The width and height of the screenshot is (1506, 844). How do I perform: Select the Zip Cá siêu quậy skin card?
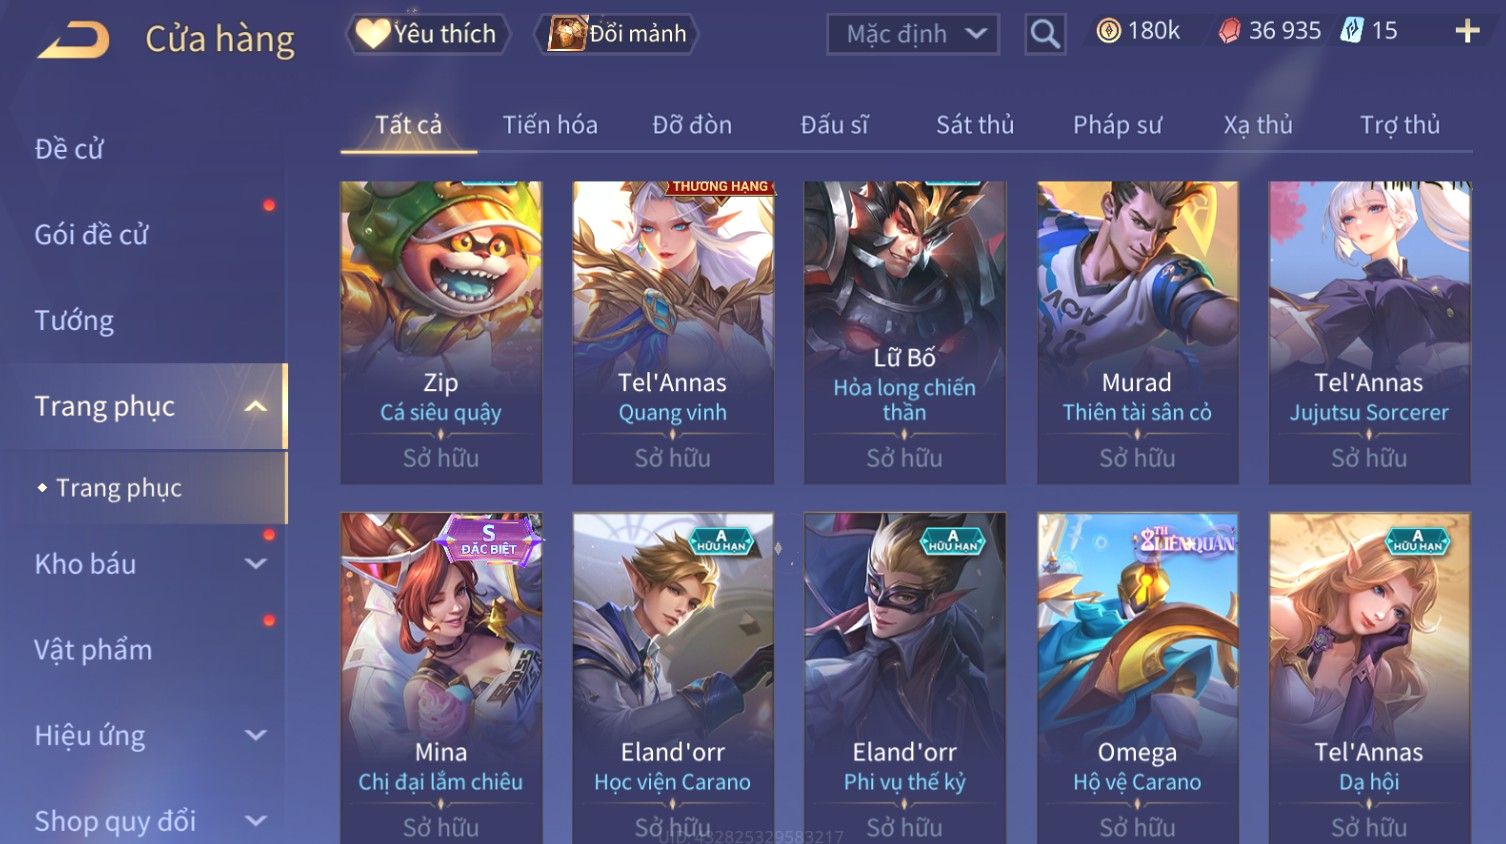click(x=441, y=332)
